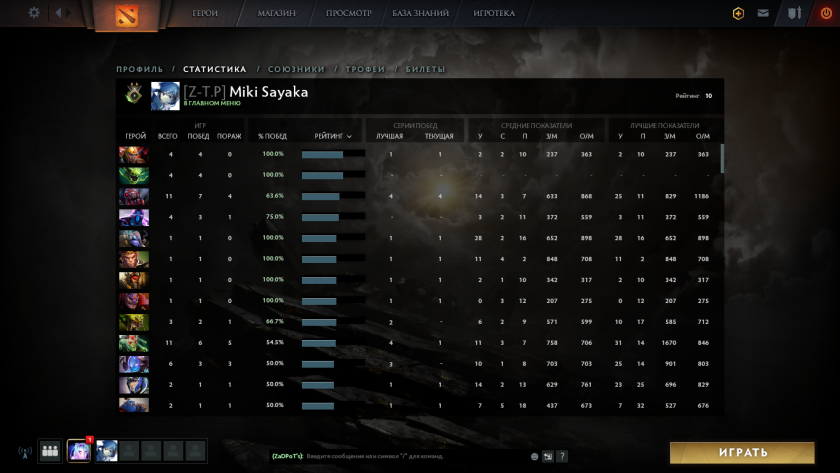
Task: Select hero portrait in row with 703 З/М
Action: coord(134,364)
